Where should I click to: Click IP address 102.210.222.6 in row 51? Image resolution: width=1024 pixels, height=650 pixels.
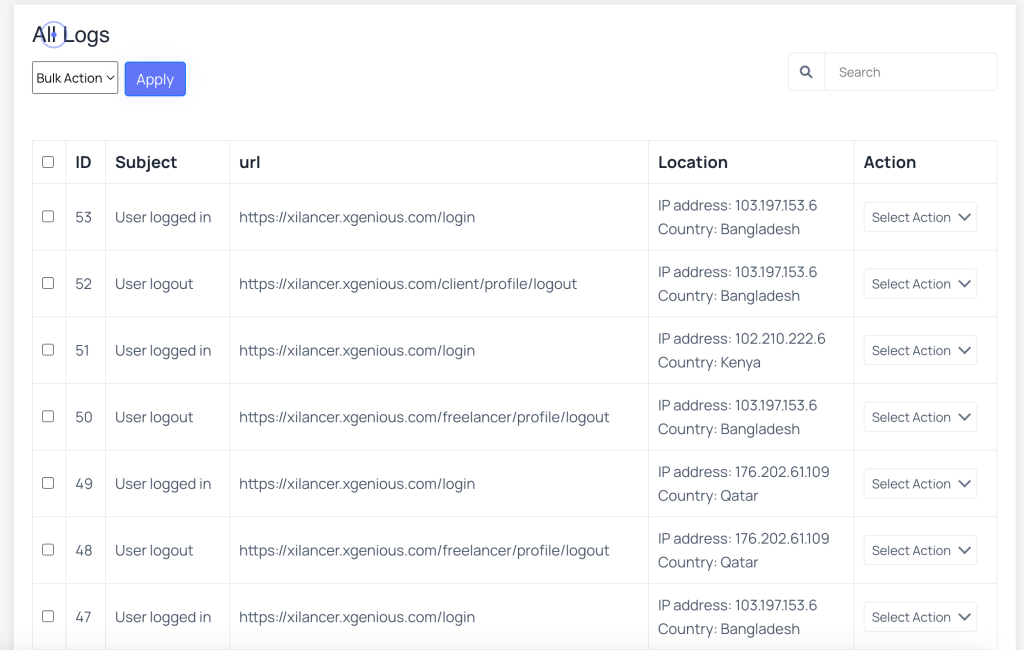(x=741, y=338)
